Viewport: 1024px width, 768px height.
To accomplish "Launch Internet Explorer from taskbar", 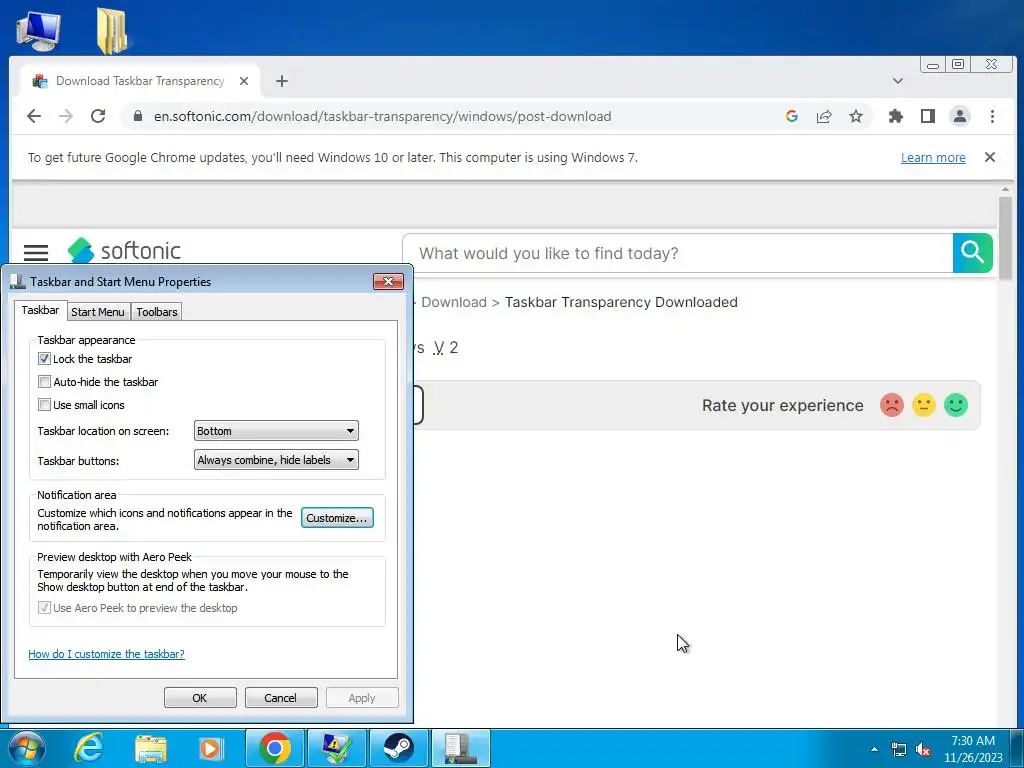I will coord(88,748).
